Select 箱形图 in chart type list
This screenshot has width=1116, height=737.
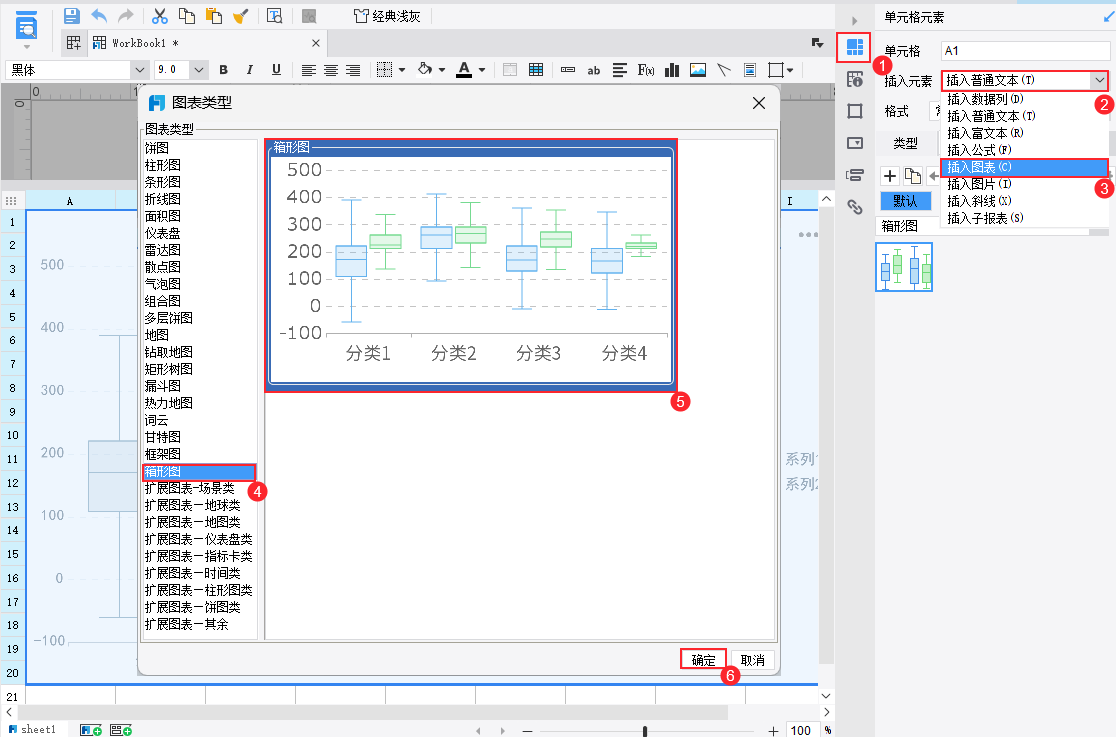199,471
